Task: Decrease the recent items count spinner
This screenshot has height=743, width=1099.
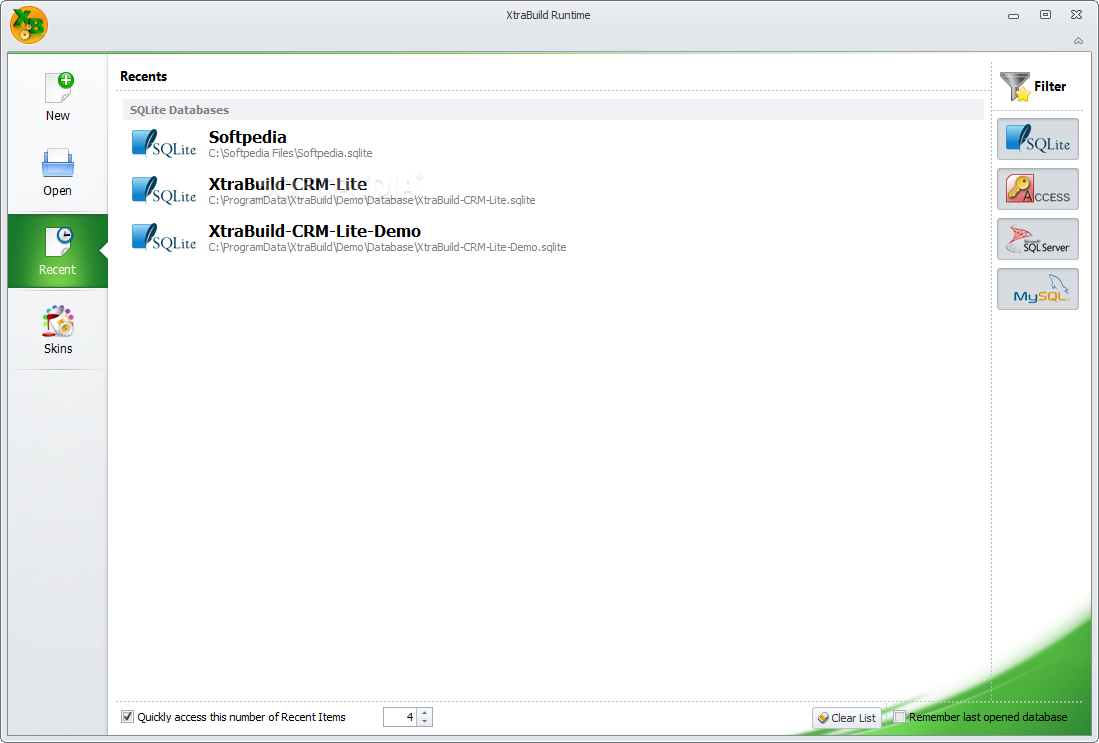Action: pyautogui.click(x=425, y=721)
